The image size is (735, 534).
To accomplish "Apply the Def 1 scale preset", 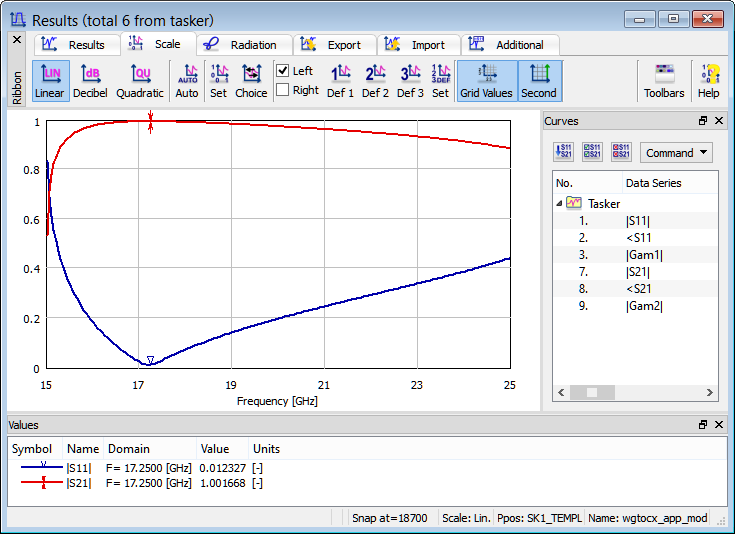I will (x=340, y=80).
